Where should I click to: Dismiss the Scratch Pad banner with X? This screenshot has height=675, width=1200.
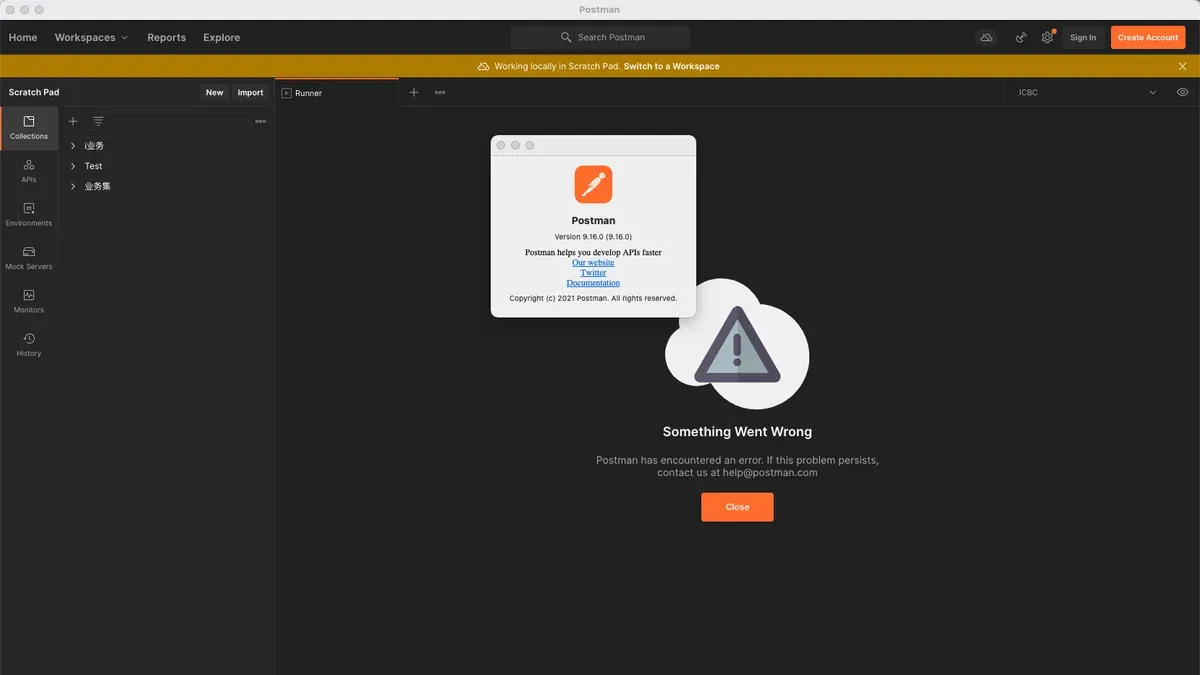(1183, 66)
